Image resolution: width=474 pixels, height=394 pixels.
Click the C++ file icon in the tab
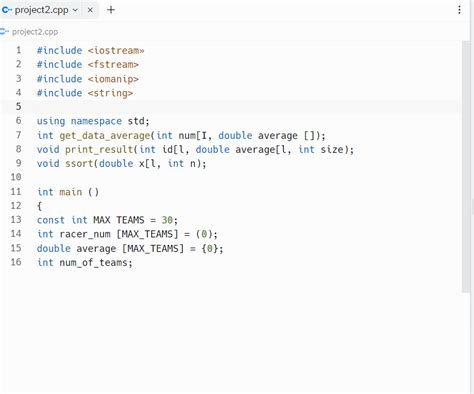[x=7, y=10]
